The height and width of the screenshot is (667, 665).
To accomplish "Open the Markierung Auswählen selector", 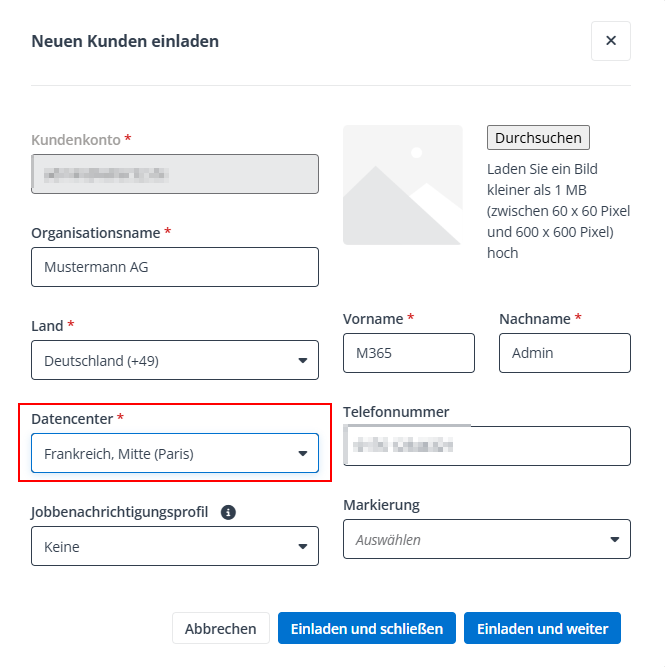I will pyautogui.click(x=475, y=539).
